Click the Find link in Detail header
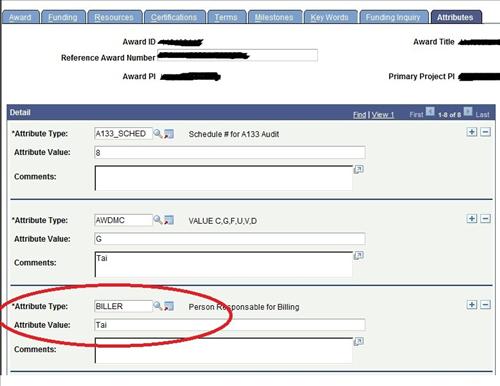Image resolution: width=500 pixels, height=386 pixels. click(x=360, y=115)
